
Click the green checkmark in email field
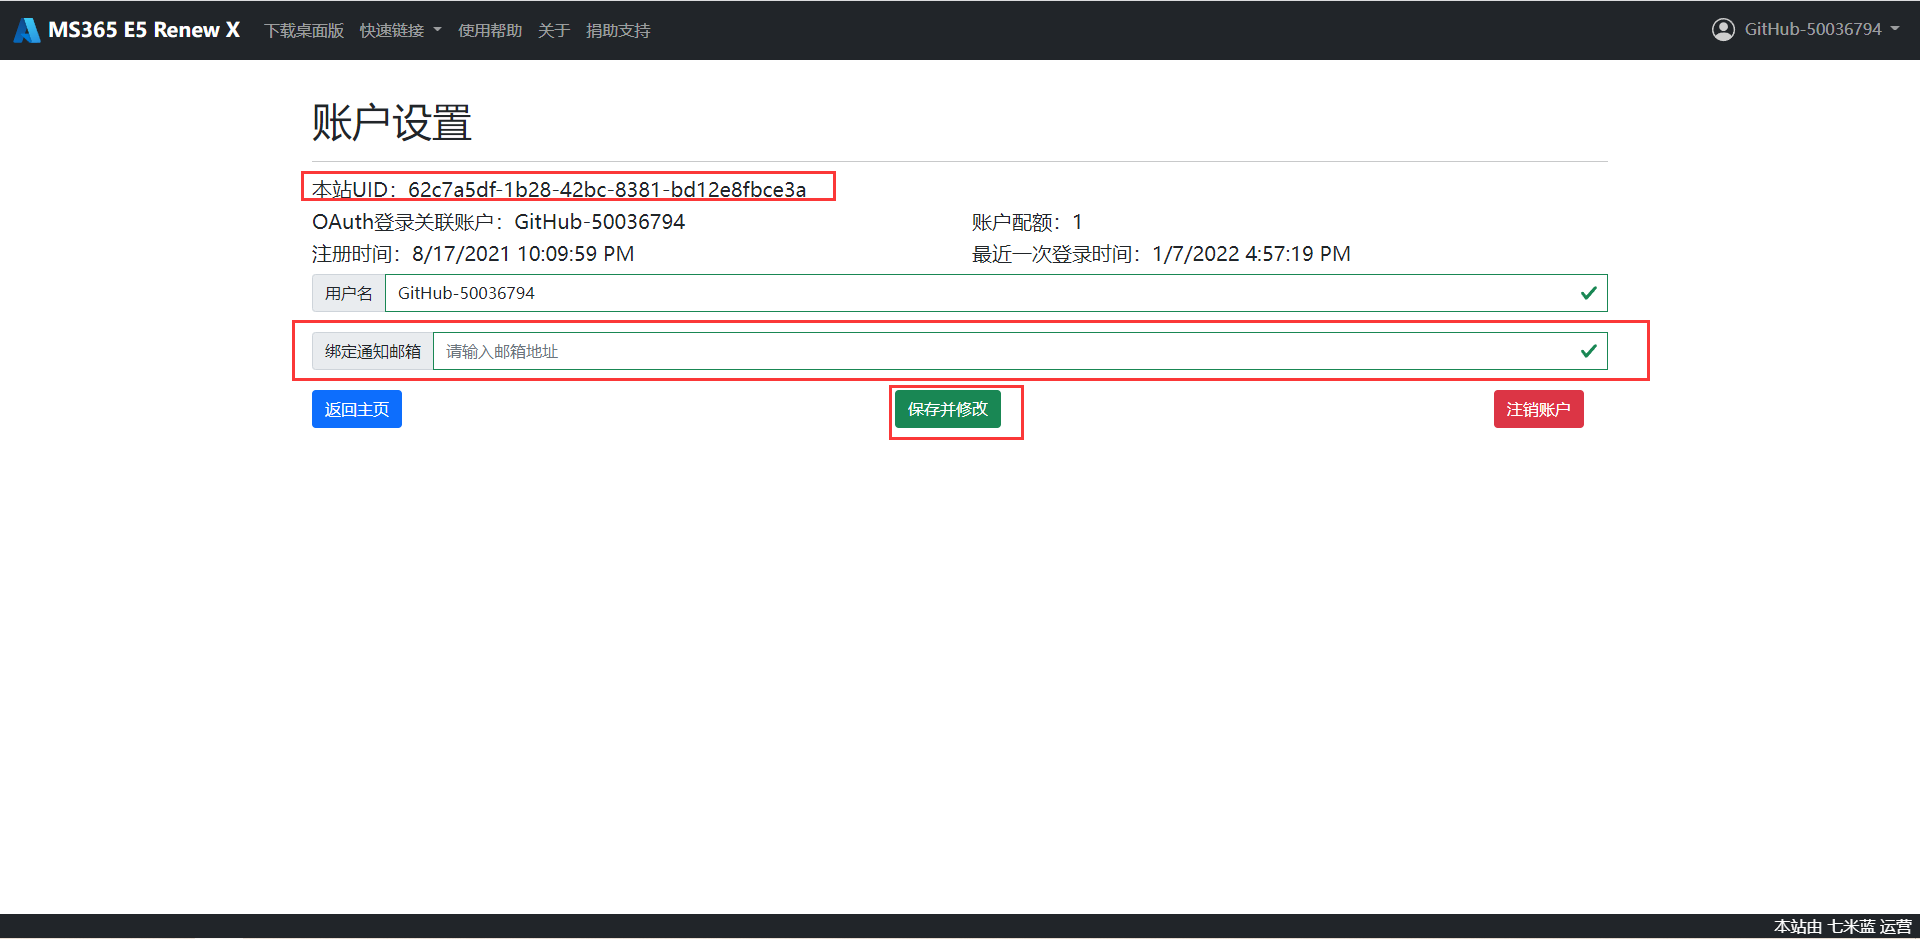coord(1588,351)
